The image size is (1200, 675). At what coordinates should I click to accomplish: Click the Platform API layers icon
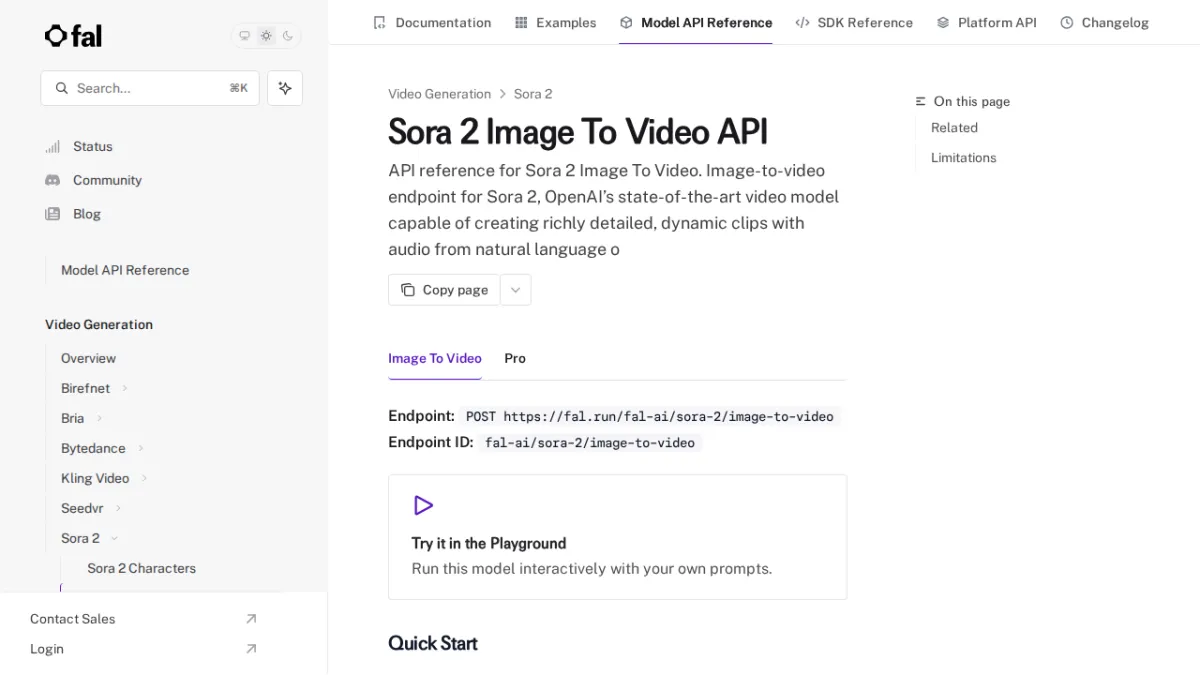943,22
